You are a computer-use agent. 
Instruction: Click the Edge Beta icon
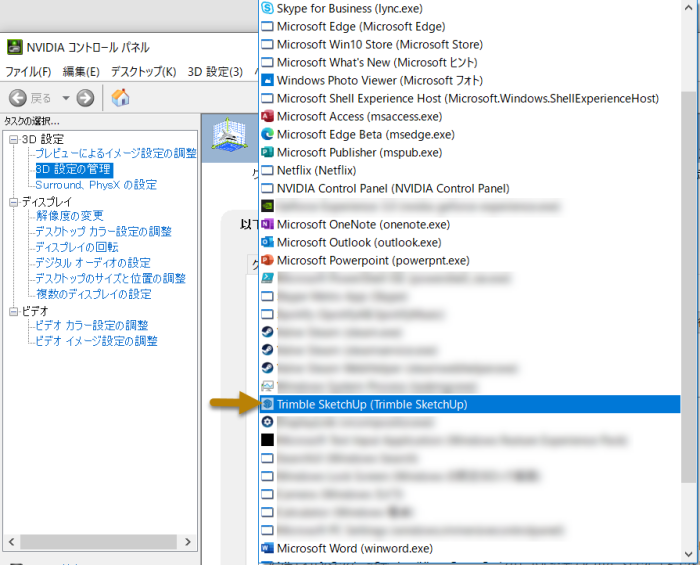click(267, 134)
